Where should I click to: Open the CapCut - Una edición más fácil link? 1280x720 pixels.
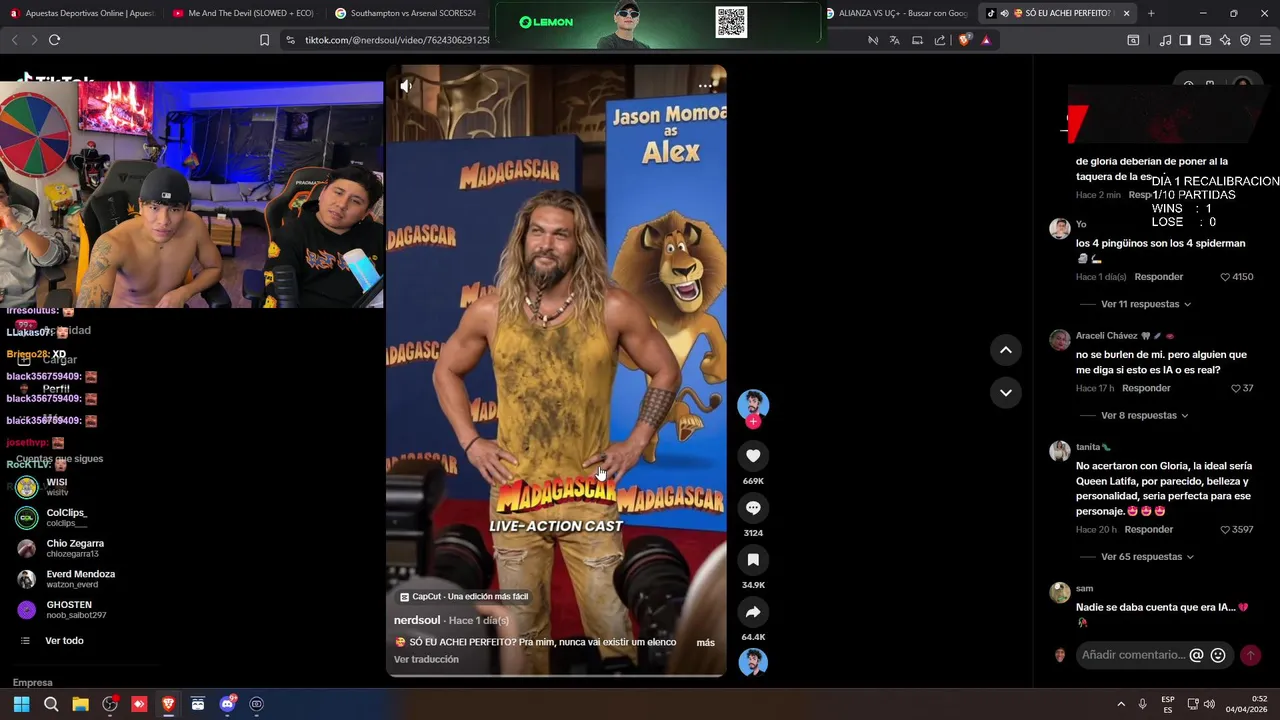(463, 597)
